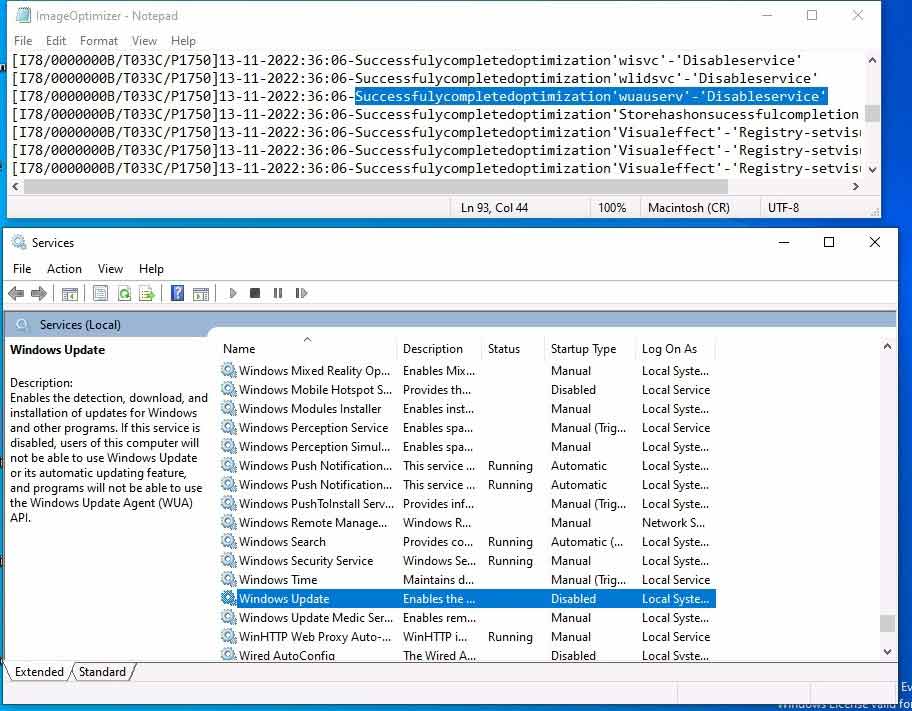Click Show/Hide Action Pane toolbar icon

click(x=201, y=294)
